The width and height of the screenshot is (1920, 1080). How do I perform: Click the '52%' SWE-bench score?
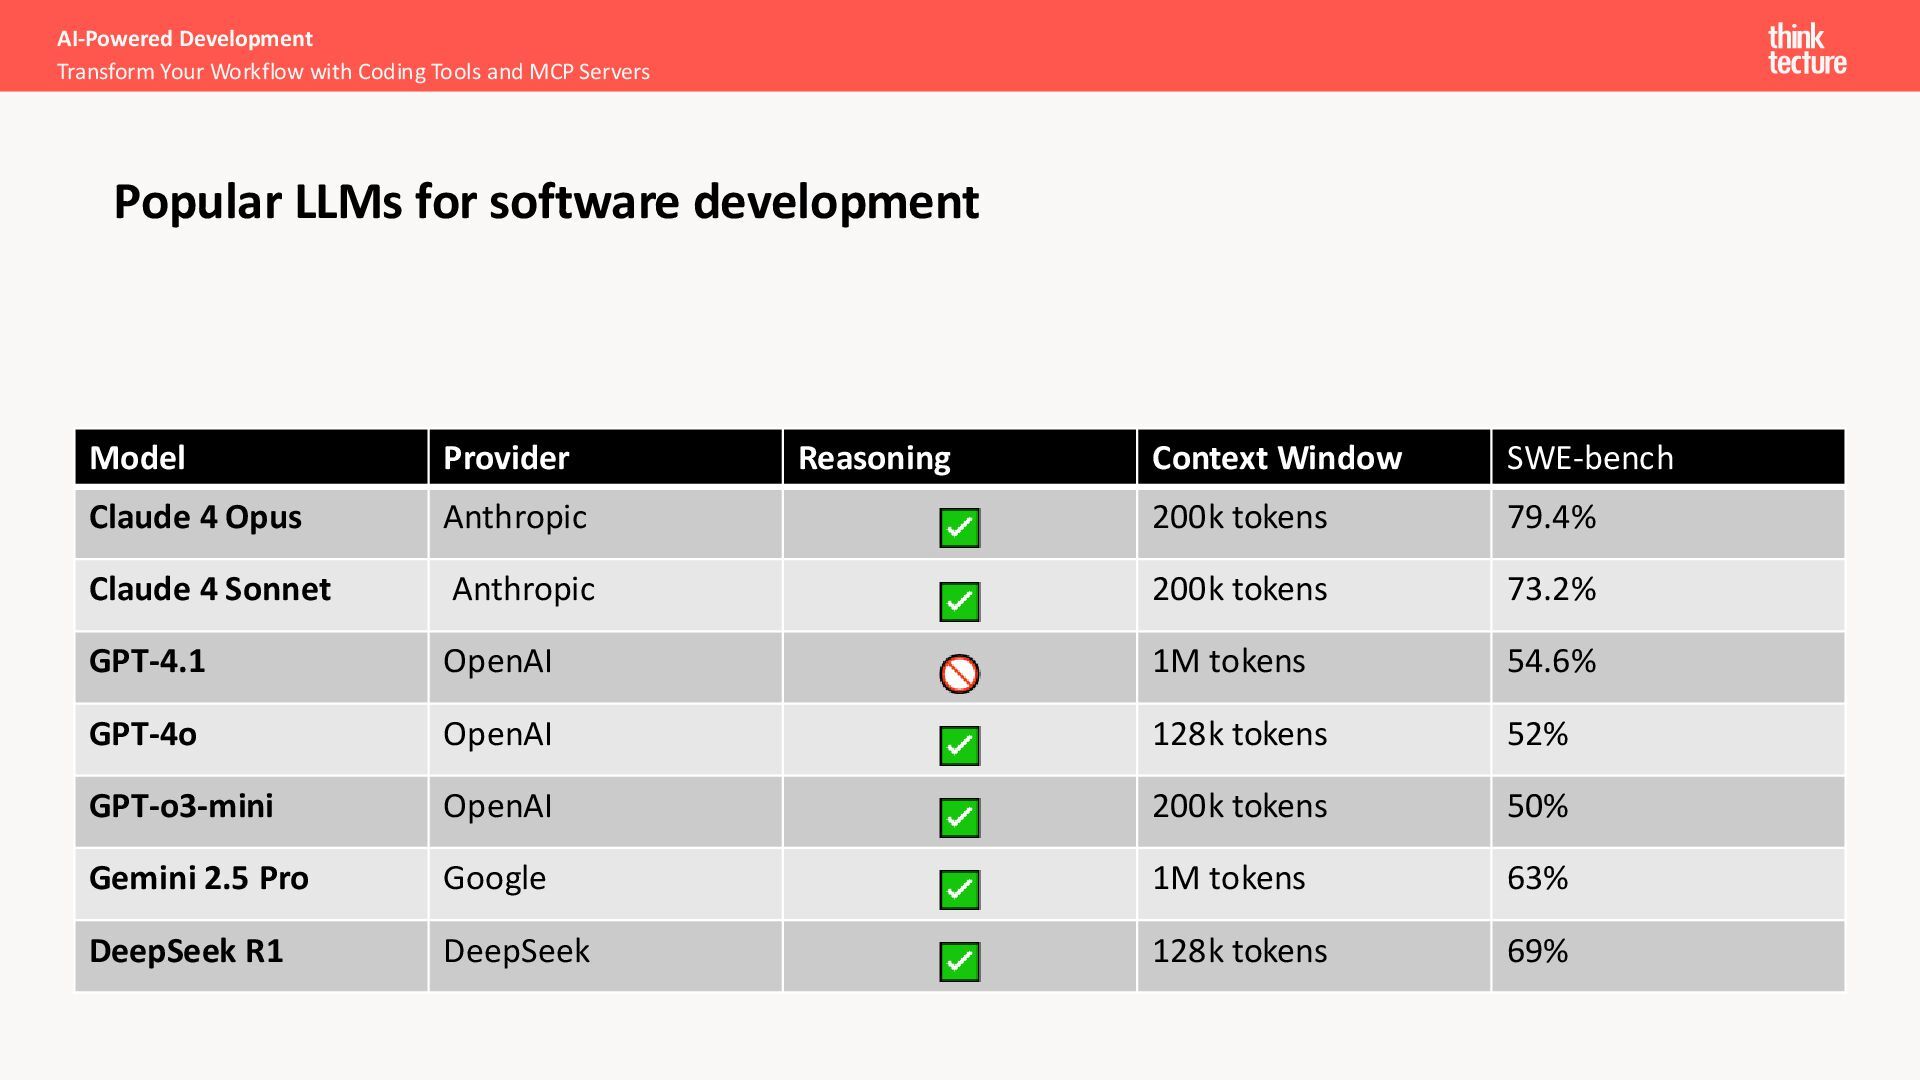pyautogui.click(x=1538, y=734)
